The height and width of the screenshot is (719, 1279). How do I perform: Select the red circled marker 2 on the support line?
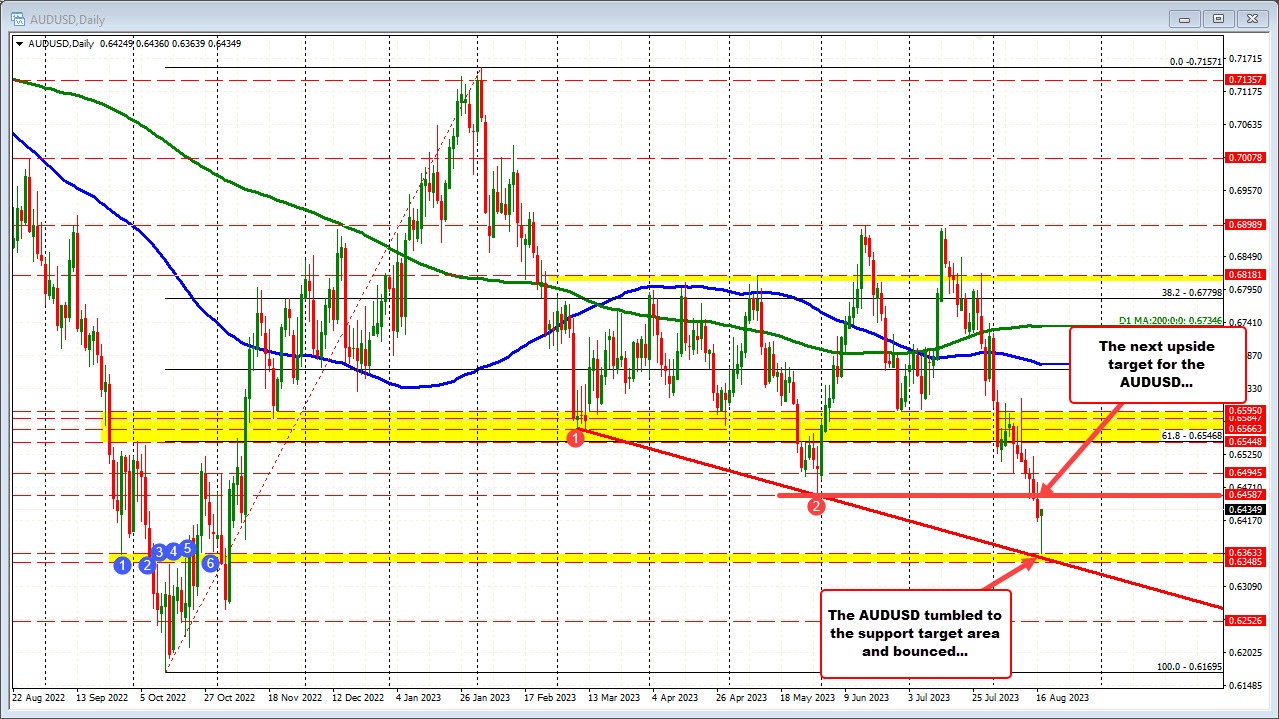[x=816, y=505]
